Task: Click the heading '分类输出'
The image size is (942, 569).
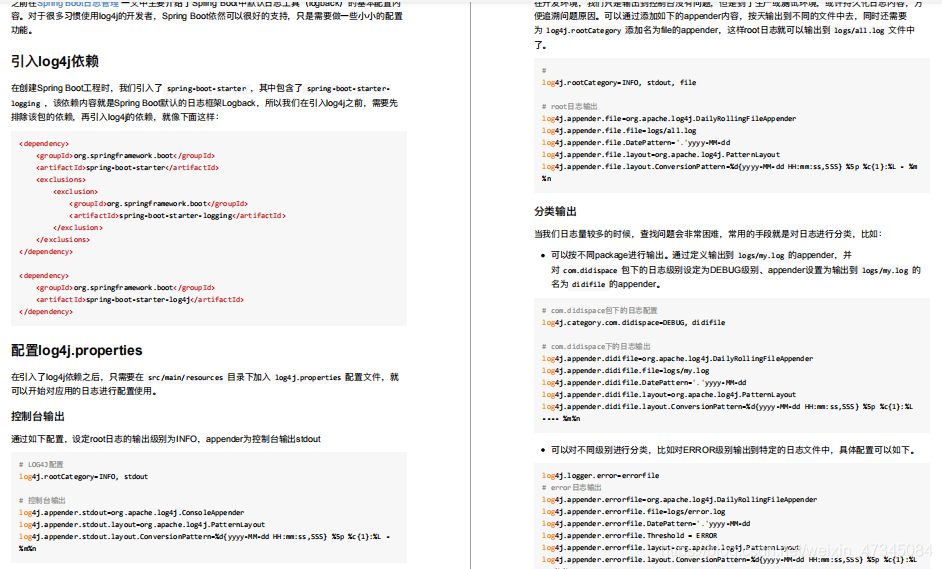Action: [x=555, y=211]
